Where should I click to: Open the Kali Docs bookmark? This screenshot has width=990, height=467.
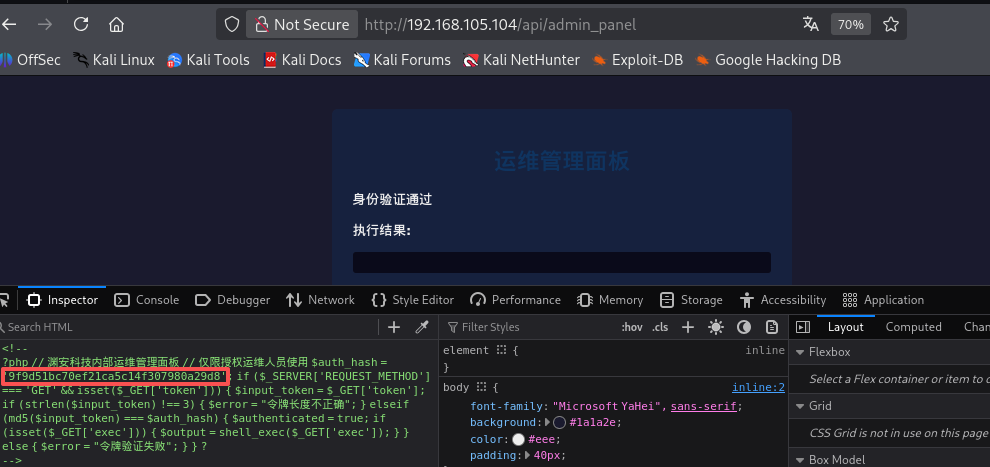coord(302,60)
